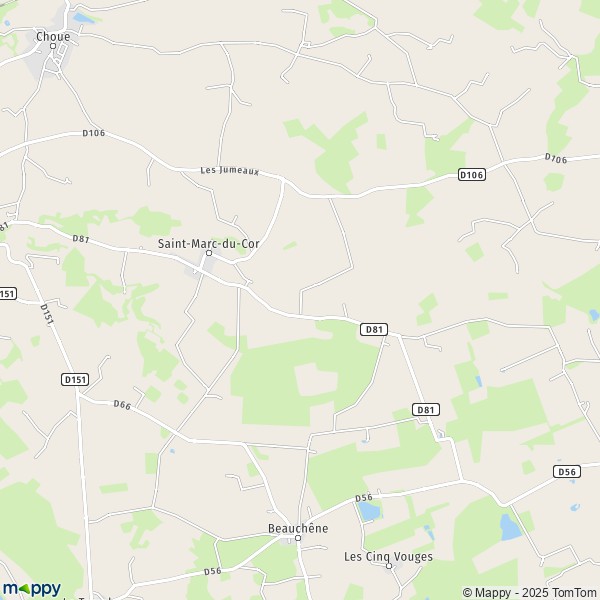Viewport: 600px width, 600px height.
Task: Click the Les Cinq Vouges marker
Action: [389, 566]
